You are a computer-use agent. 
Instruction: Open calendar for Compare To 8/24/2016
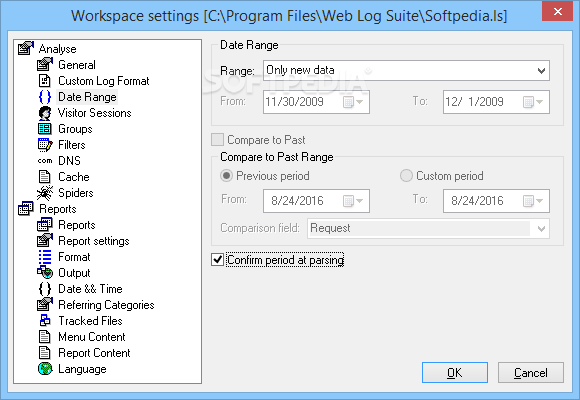tap(533, 201)
